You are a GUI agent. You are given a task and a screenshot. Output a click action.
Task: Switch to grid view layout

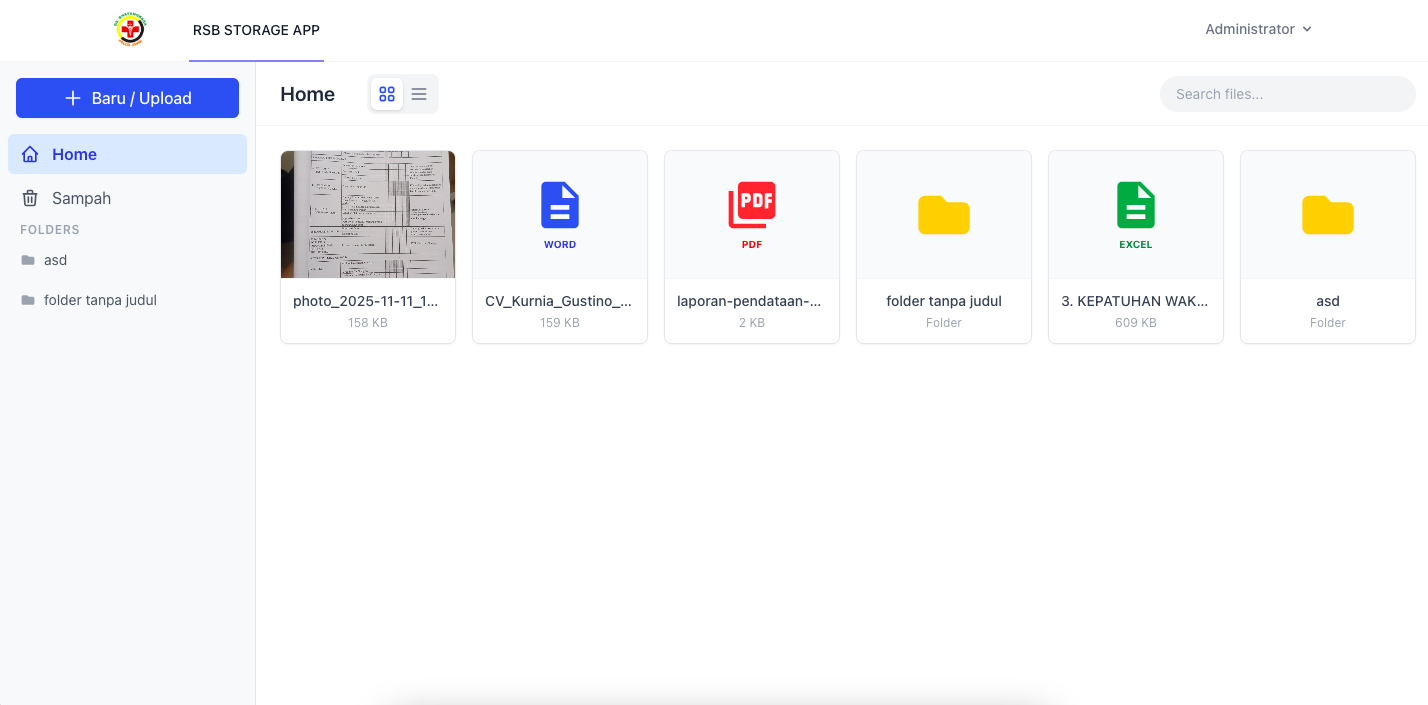tap(387, 94)
